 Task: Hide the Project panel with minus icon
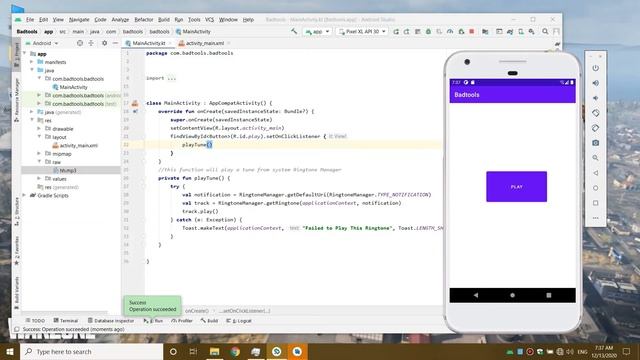(116, 43)
